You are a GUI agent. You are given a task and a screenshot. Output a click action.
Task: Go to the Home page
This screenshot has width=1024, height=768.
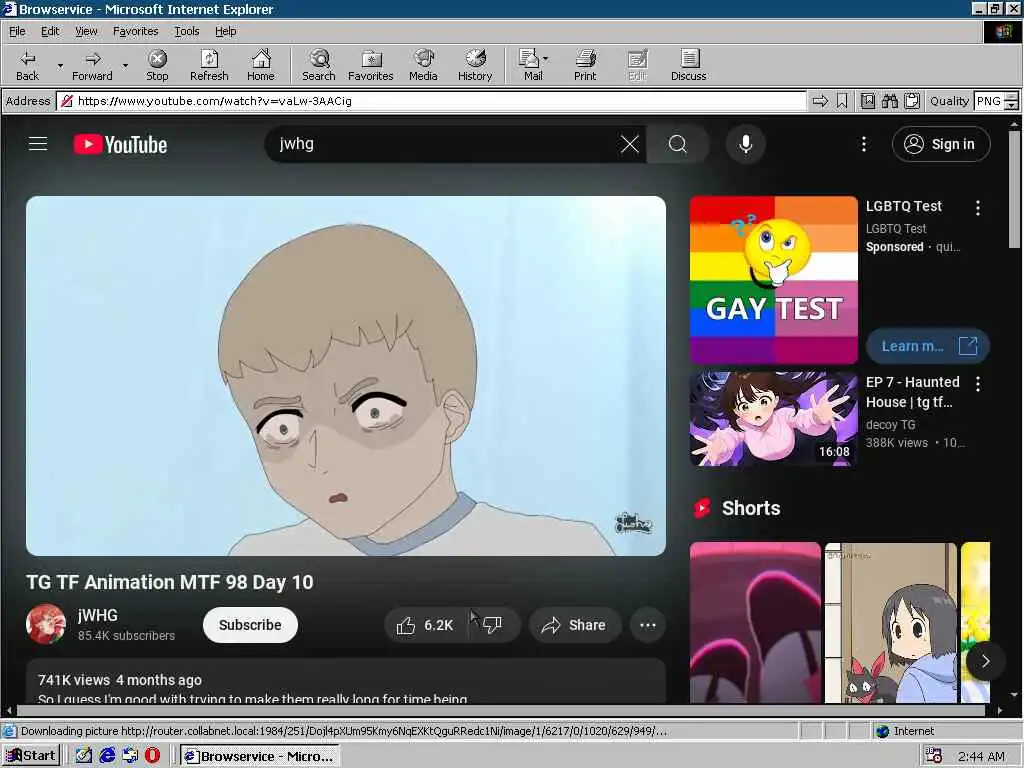pos(261,65)
